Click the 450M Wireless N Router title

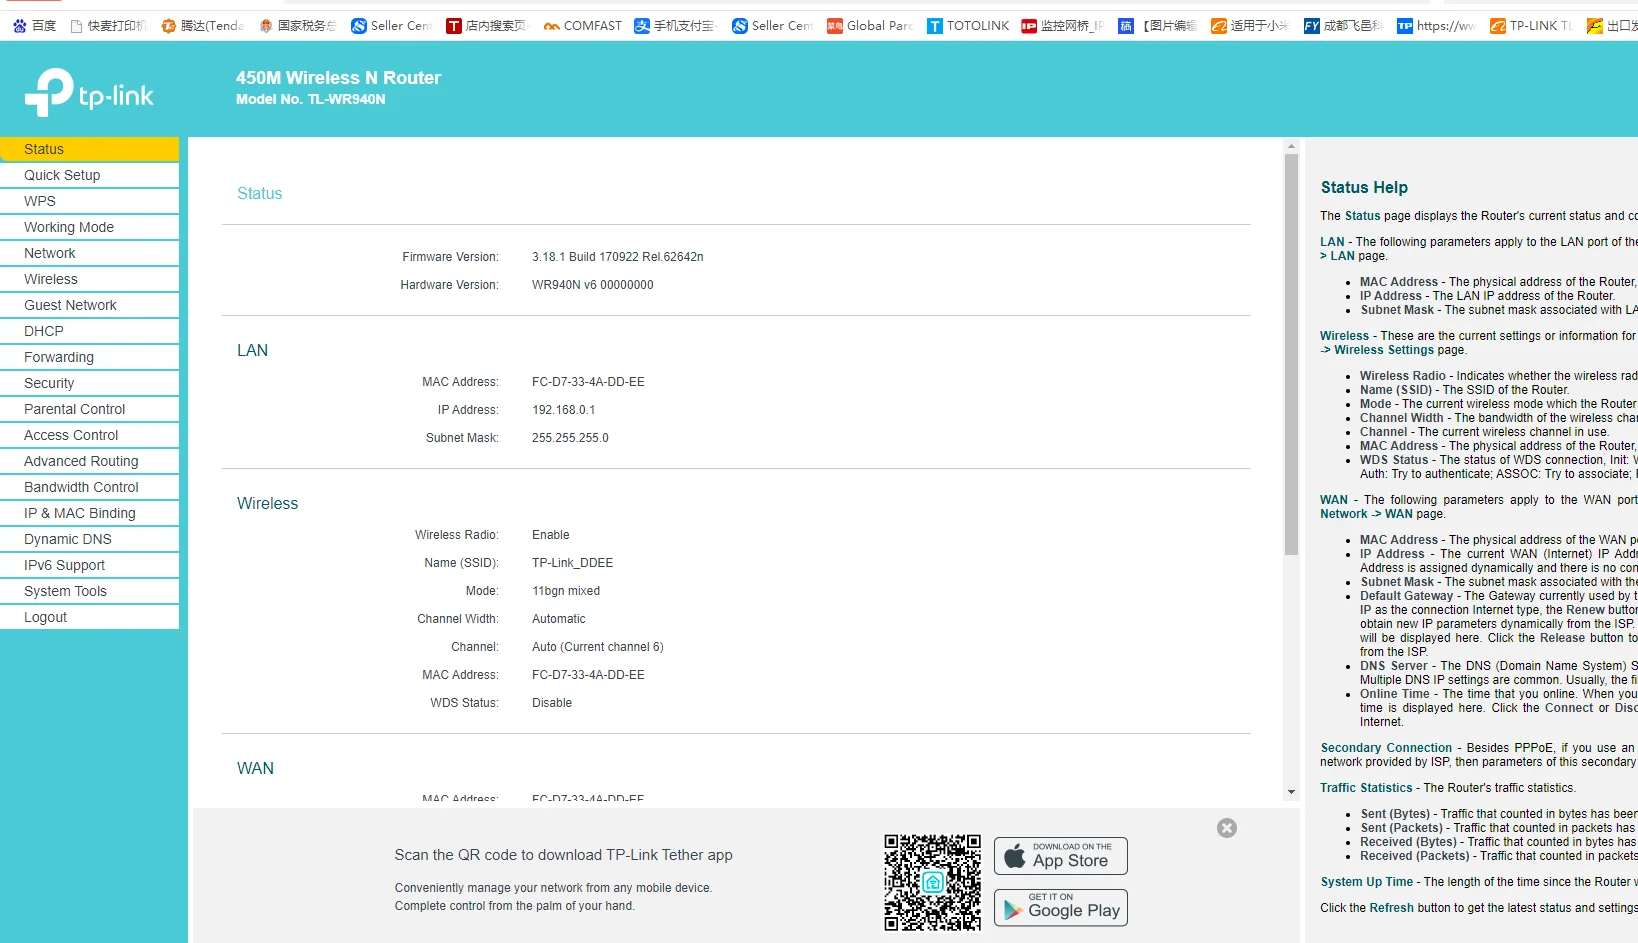pyautogui.click(x=338, y=78)
